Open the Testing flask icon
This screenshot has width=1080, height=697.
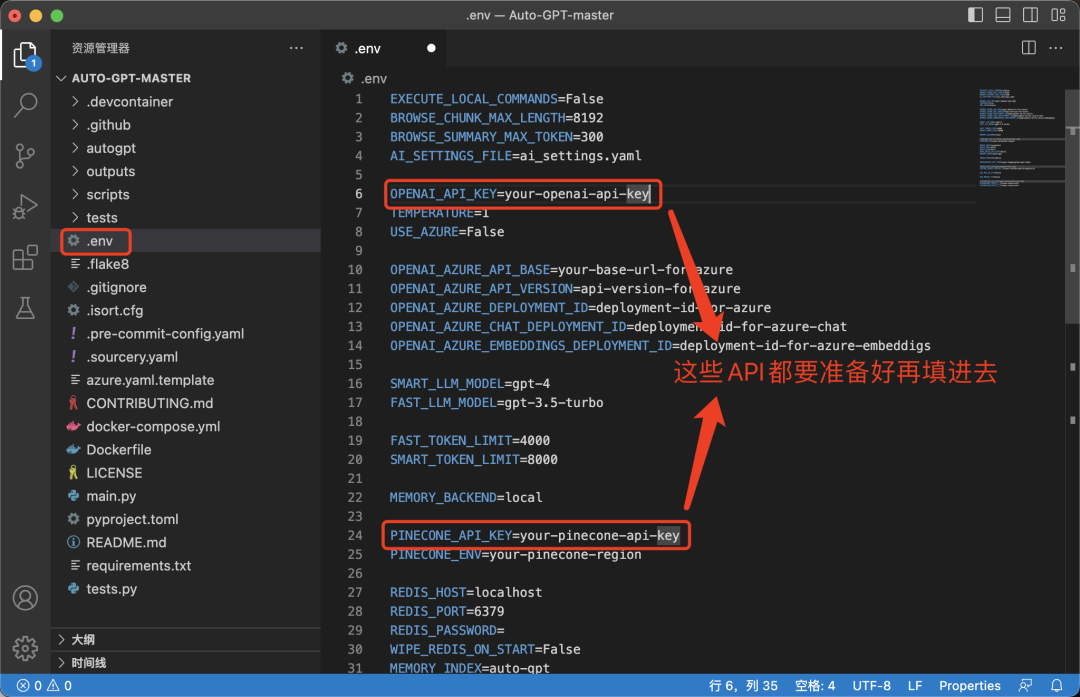25,308
